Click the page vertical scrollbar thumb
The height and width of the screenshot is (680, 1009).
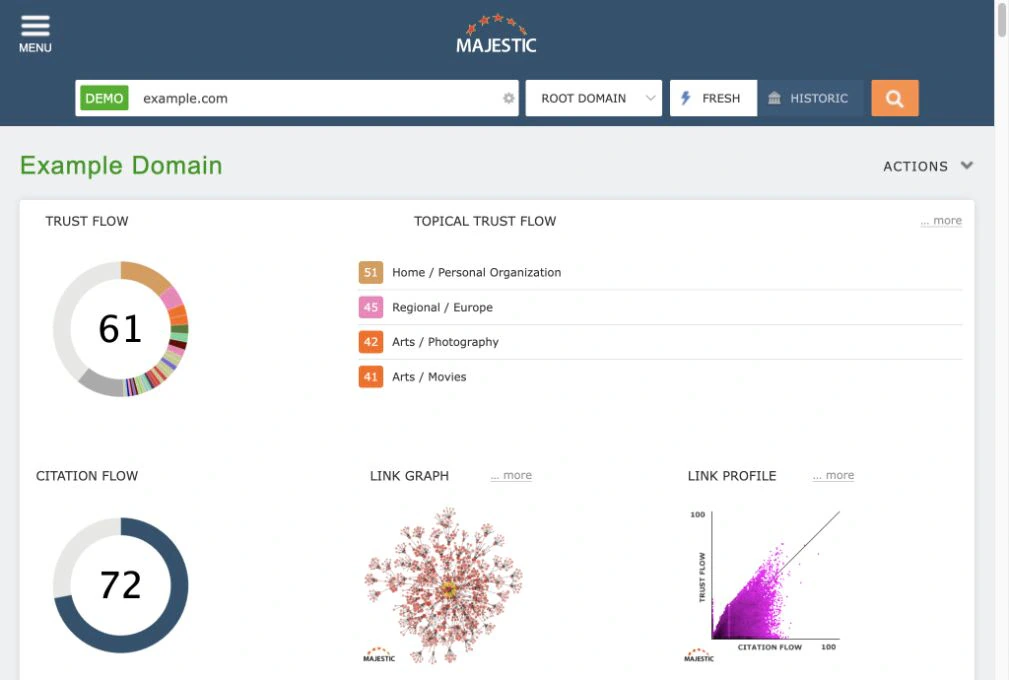[1003, 19]
